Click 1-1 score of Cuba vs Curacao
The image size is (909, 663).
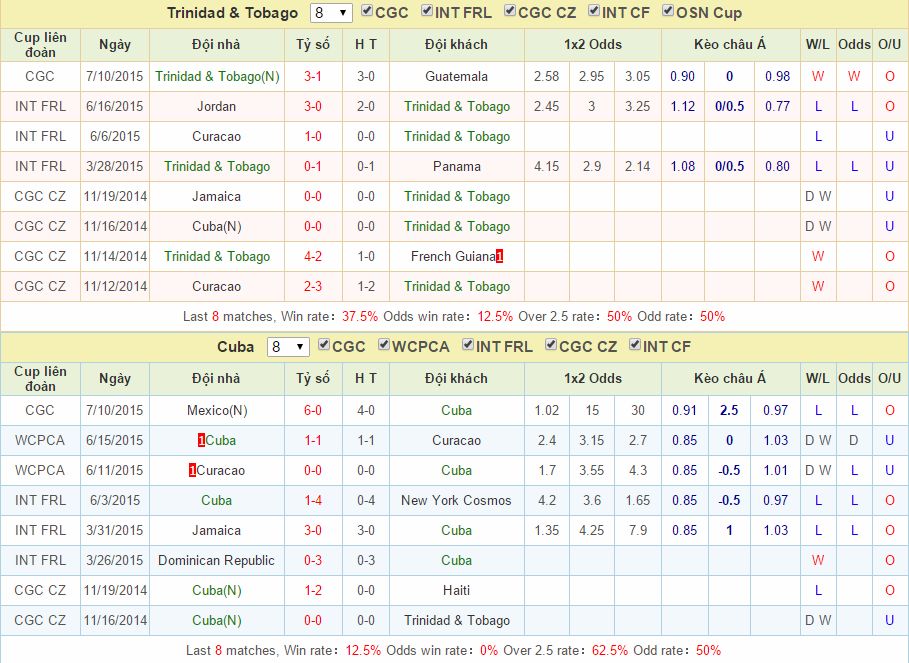pos(313,440)
